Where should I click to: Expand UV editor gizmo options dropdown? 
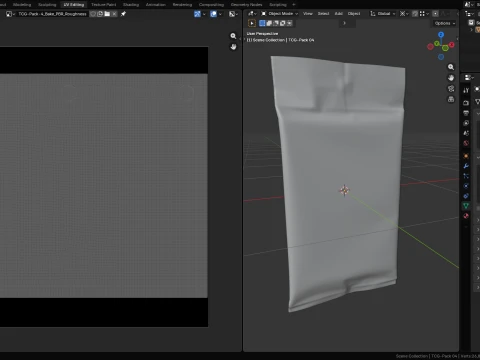click(204, 14)
